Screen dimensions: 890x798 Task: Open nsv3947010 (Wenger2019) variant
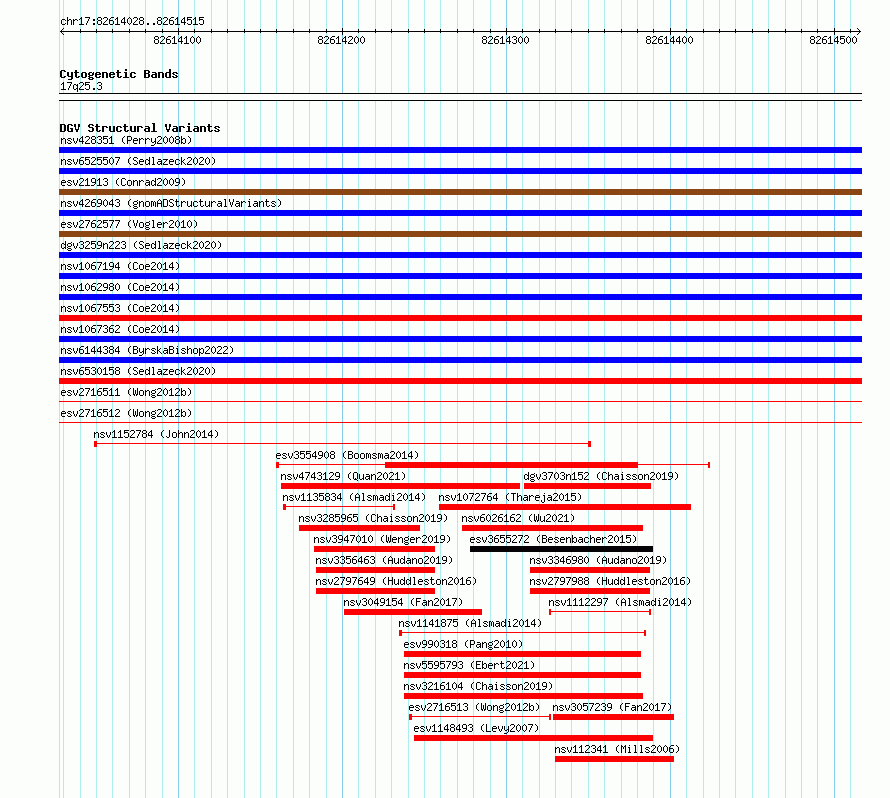[x=382, y=539]
